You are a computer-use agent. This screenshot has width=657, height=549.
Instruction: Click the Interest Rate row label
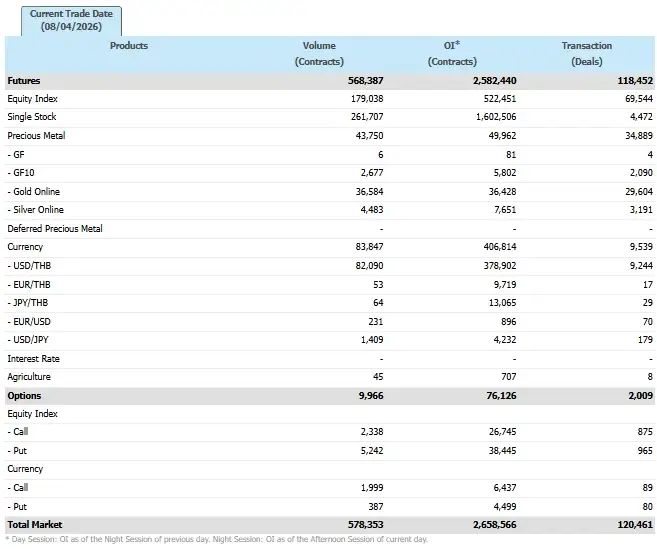click(33, 358)
